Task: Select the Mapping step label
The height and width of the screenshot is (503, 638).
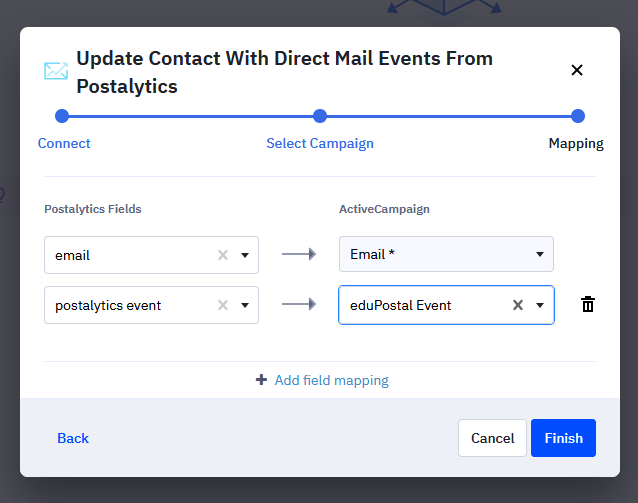Action: [576, 143]
